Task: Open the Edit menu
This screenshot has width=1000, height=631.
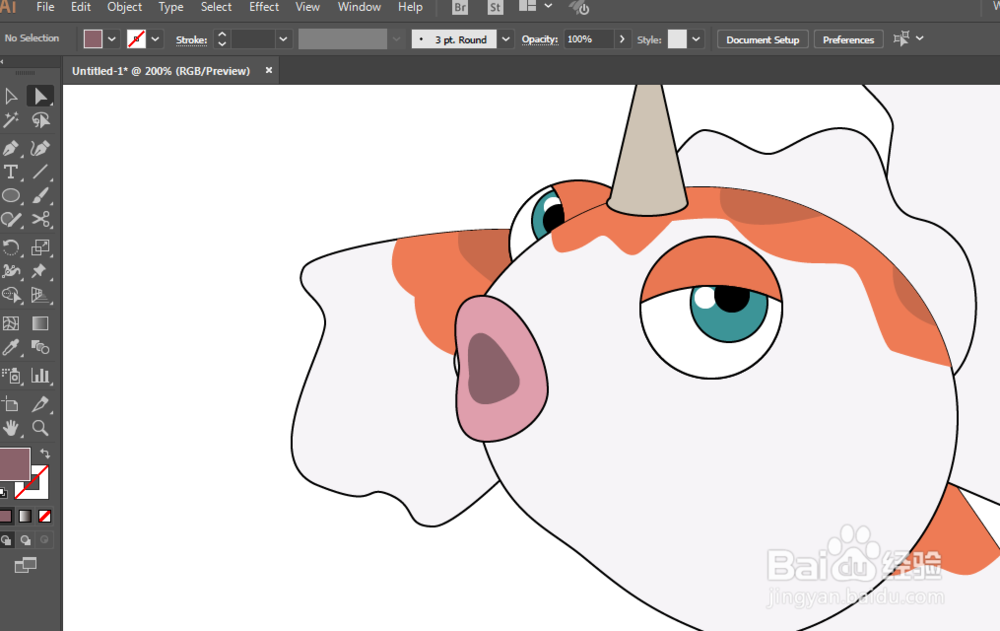Action: click(x=80, y=7)
